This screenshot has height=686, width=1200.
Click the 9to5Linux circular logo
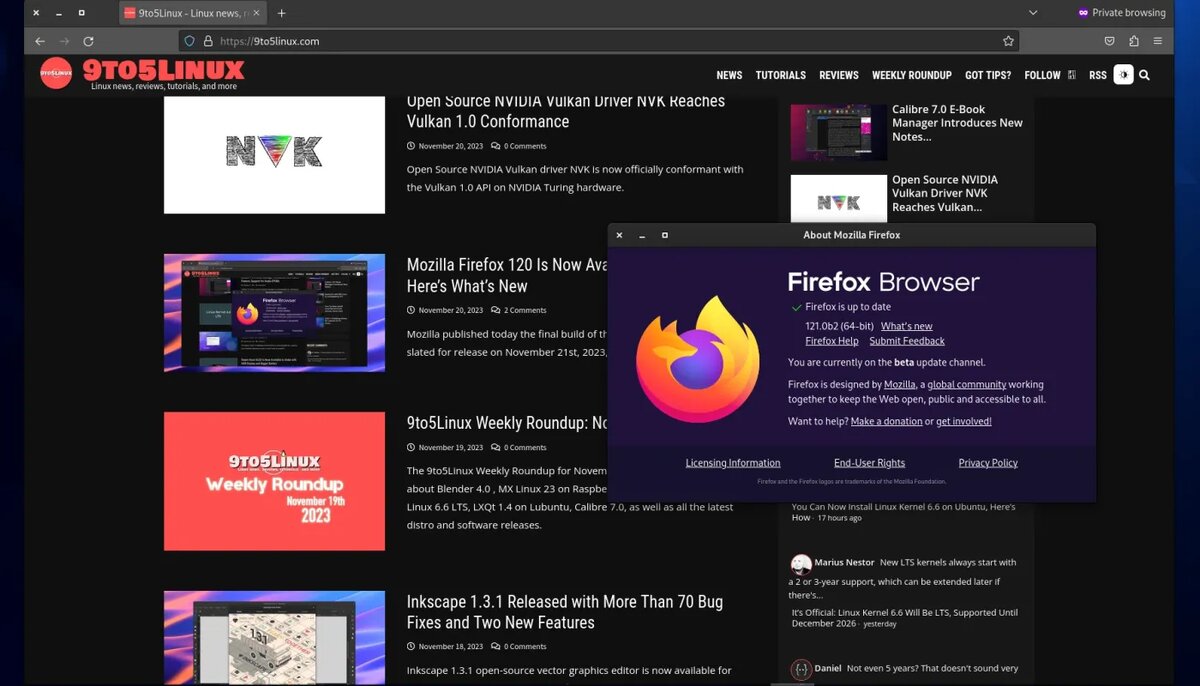pyautogui.click(x=56, y=73)
